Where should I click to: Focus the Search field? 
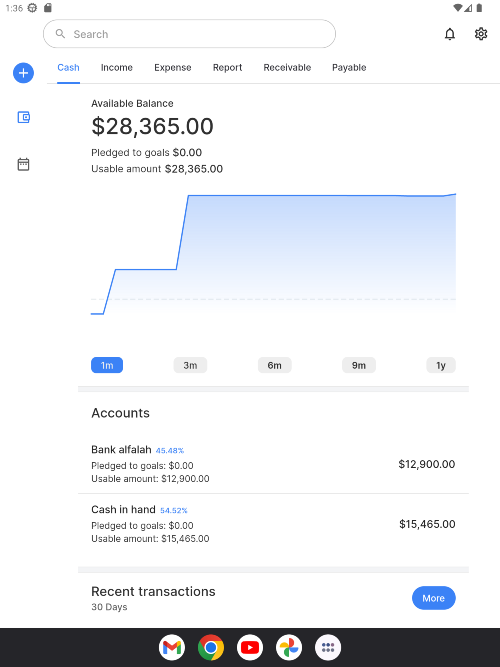pyautogui.click(x=189, y=34)
